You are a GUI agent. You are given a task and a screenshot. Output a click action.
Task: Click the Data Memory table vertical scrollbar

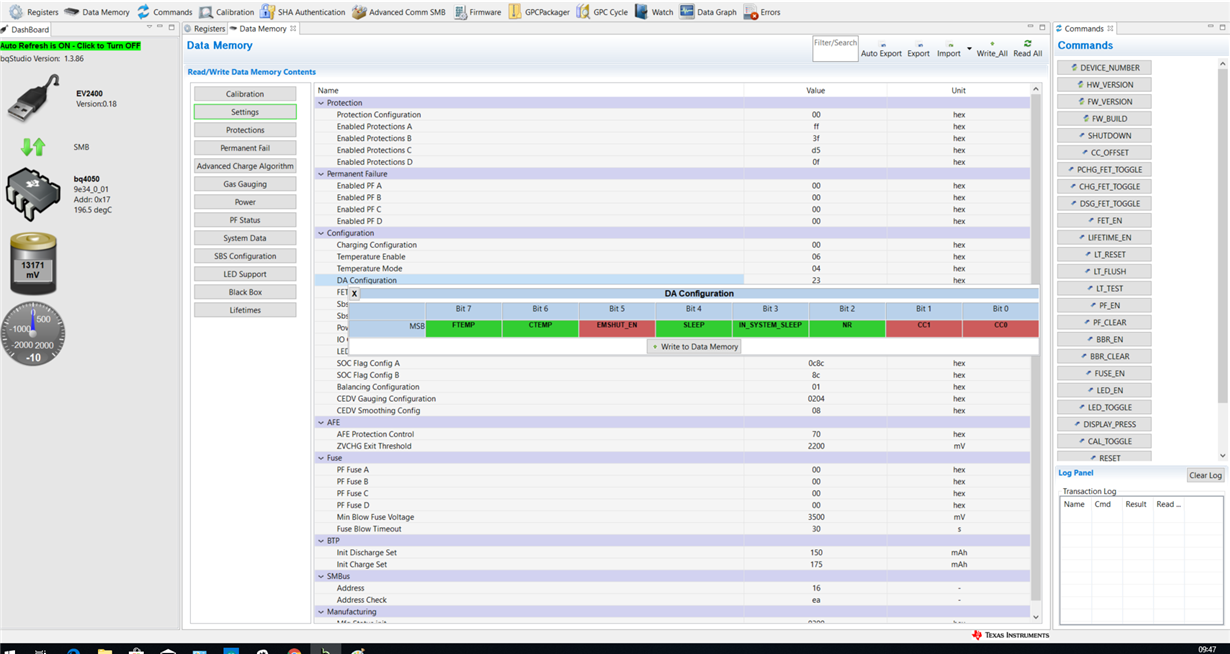point(1036,350)
